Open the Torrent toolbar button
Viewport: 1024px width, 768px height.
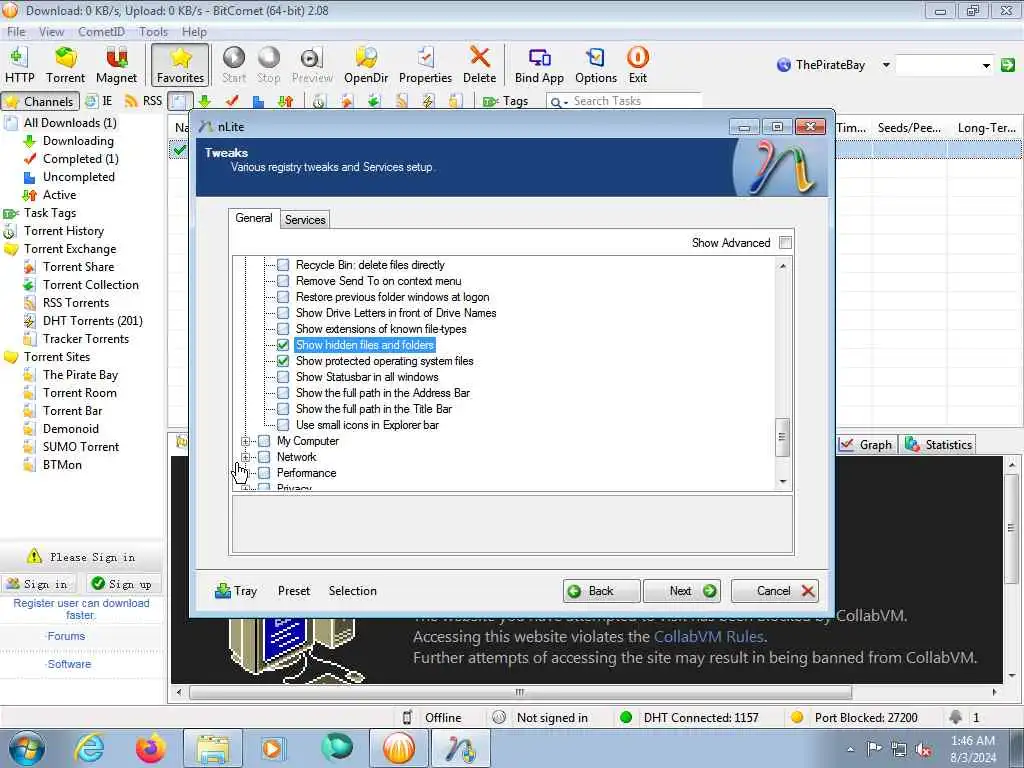click(65, 65)
